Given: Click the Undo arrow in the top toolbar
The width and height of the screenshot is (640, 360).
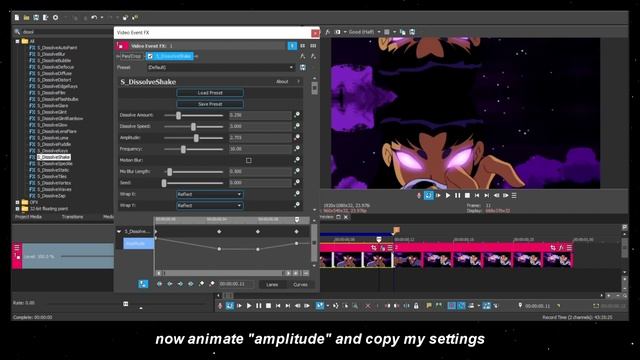Looking at the screenshot, I should point(94,18).
